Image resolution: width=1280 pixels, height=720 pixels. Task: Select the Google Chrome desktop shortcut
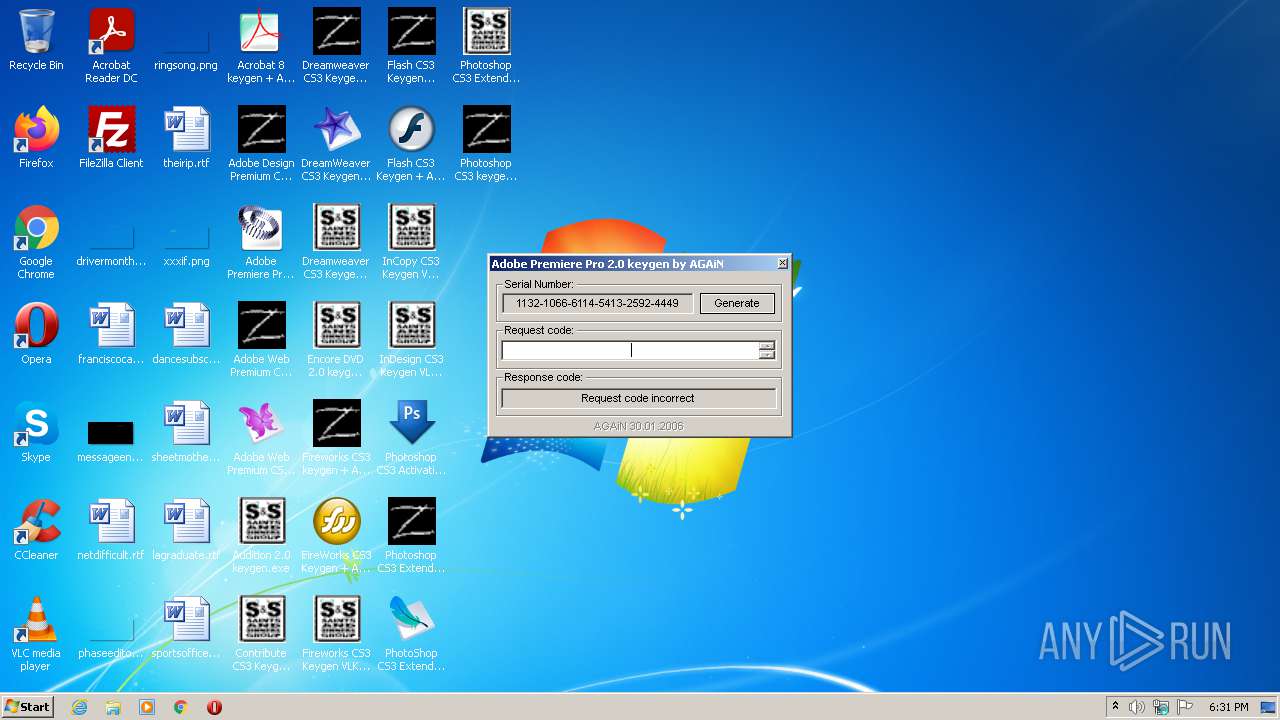(x=36, y=241)
